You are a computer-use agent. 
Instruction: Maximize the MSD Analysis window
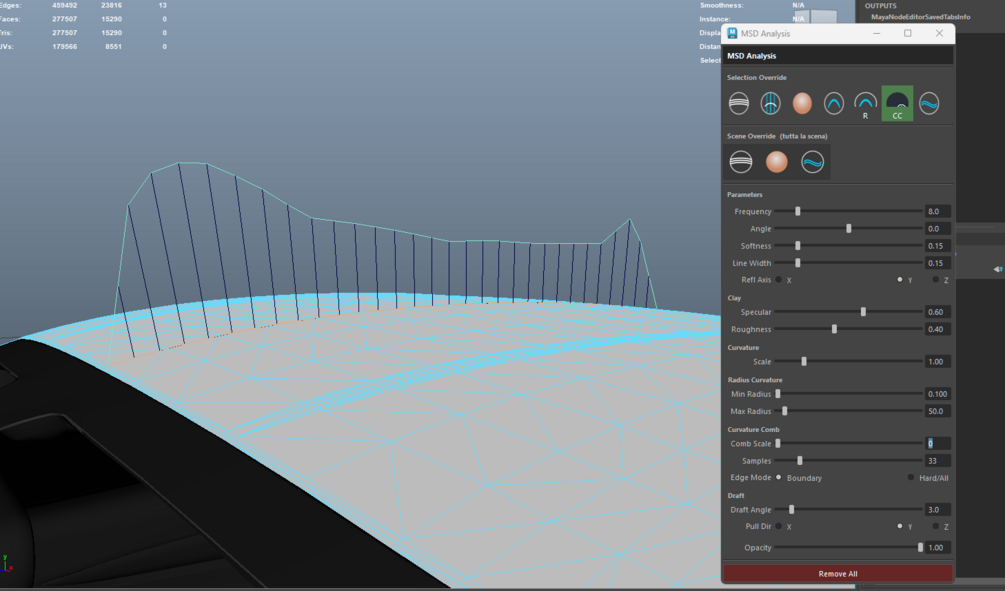(908, 33)
